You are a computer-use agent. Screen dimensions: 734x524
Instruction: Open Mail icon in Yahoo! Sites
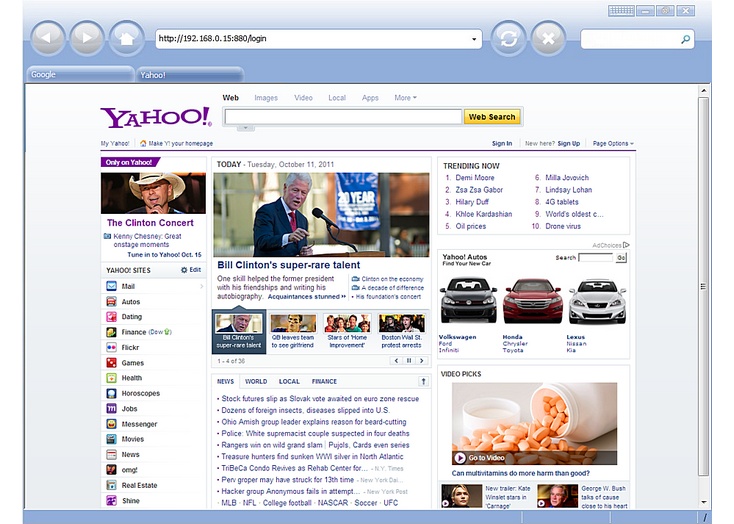pyautogui.click(x=111, y=286)
